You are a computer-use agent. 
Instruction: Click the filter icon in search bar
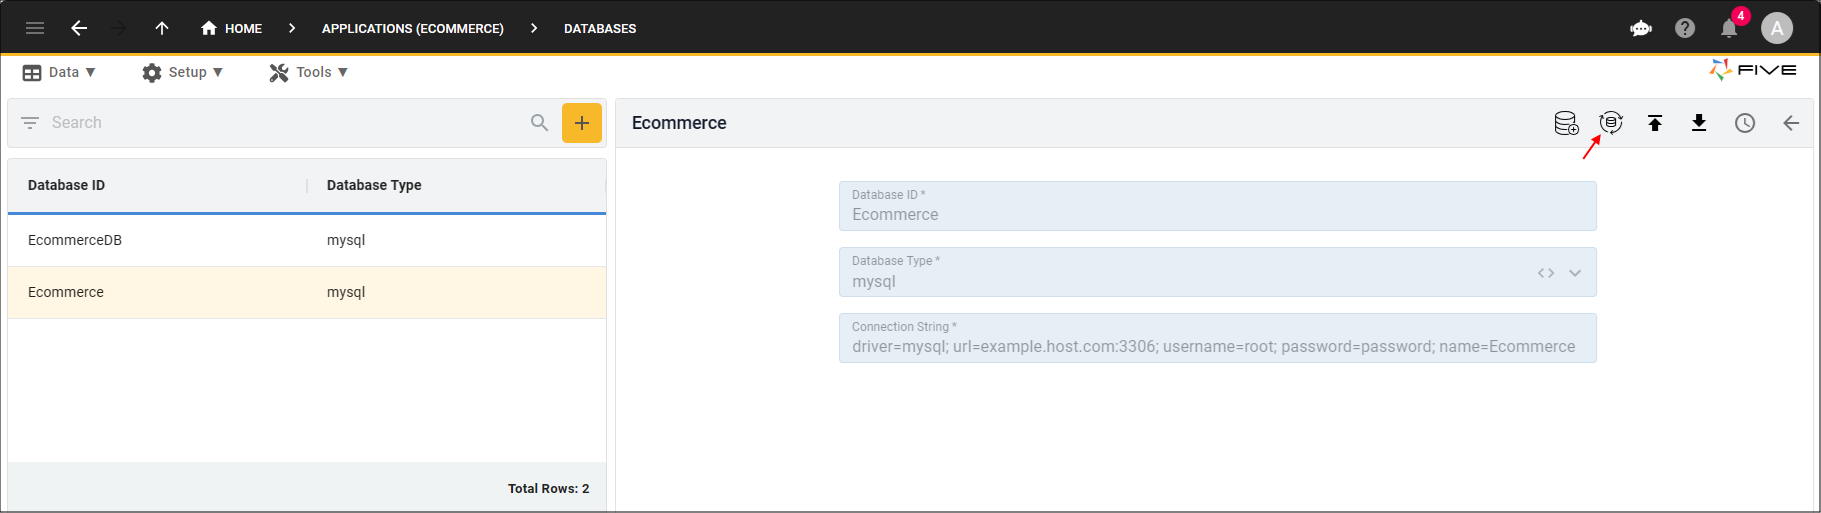[x=30, y=123]
